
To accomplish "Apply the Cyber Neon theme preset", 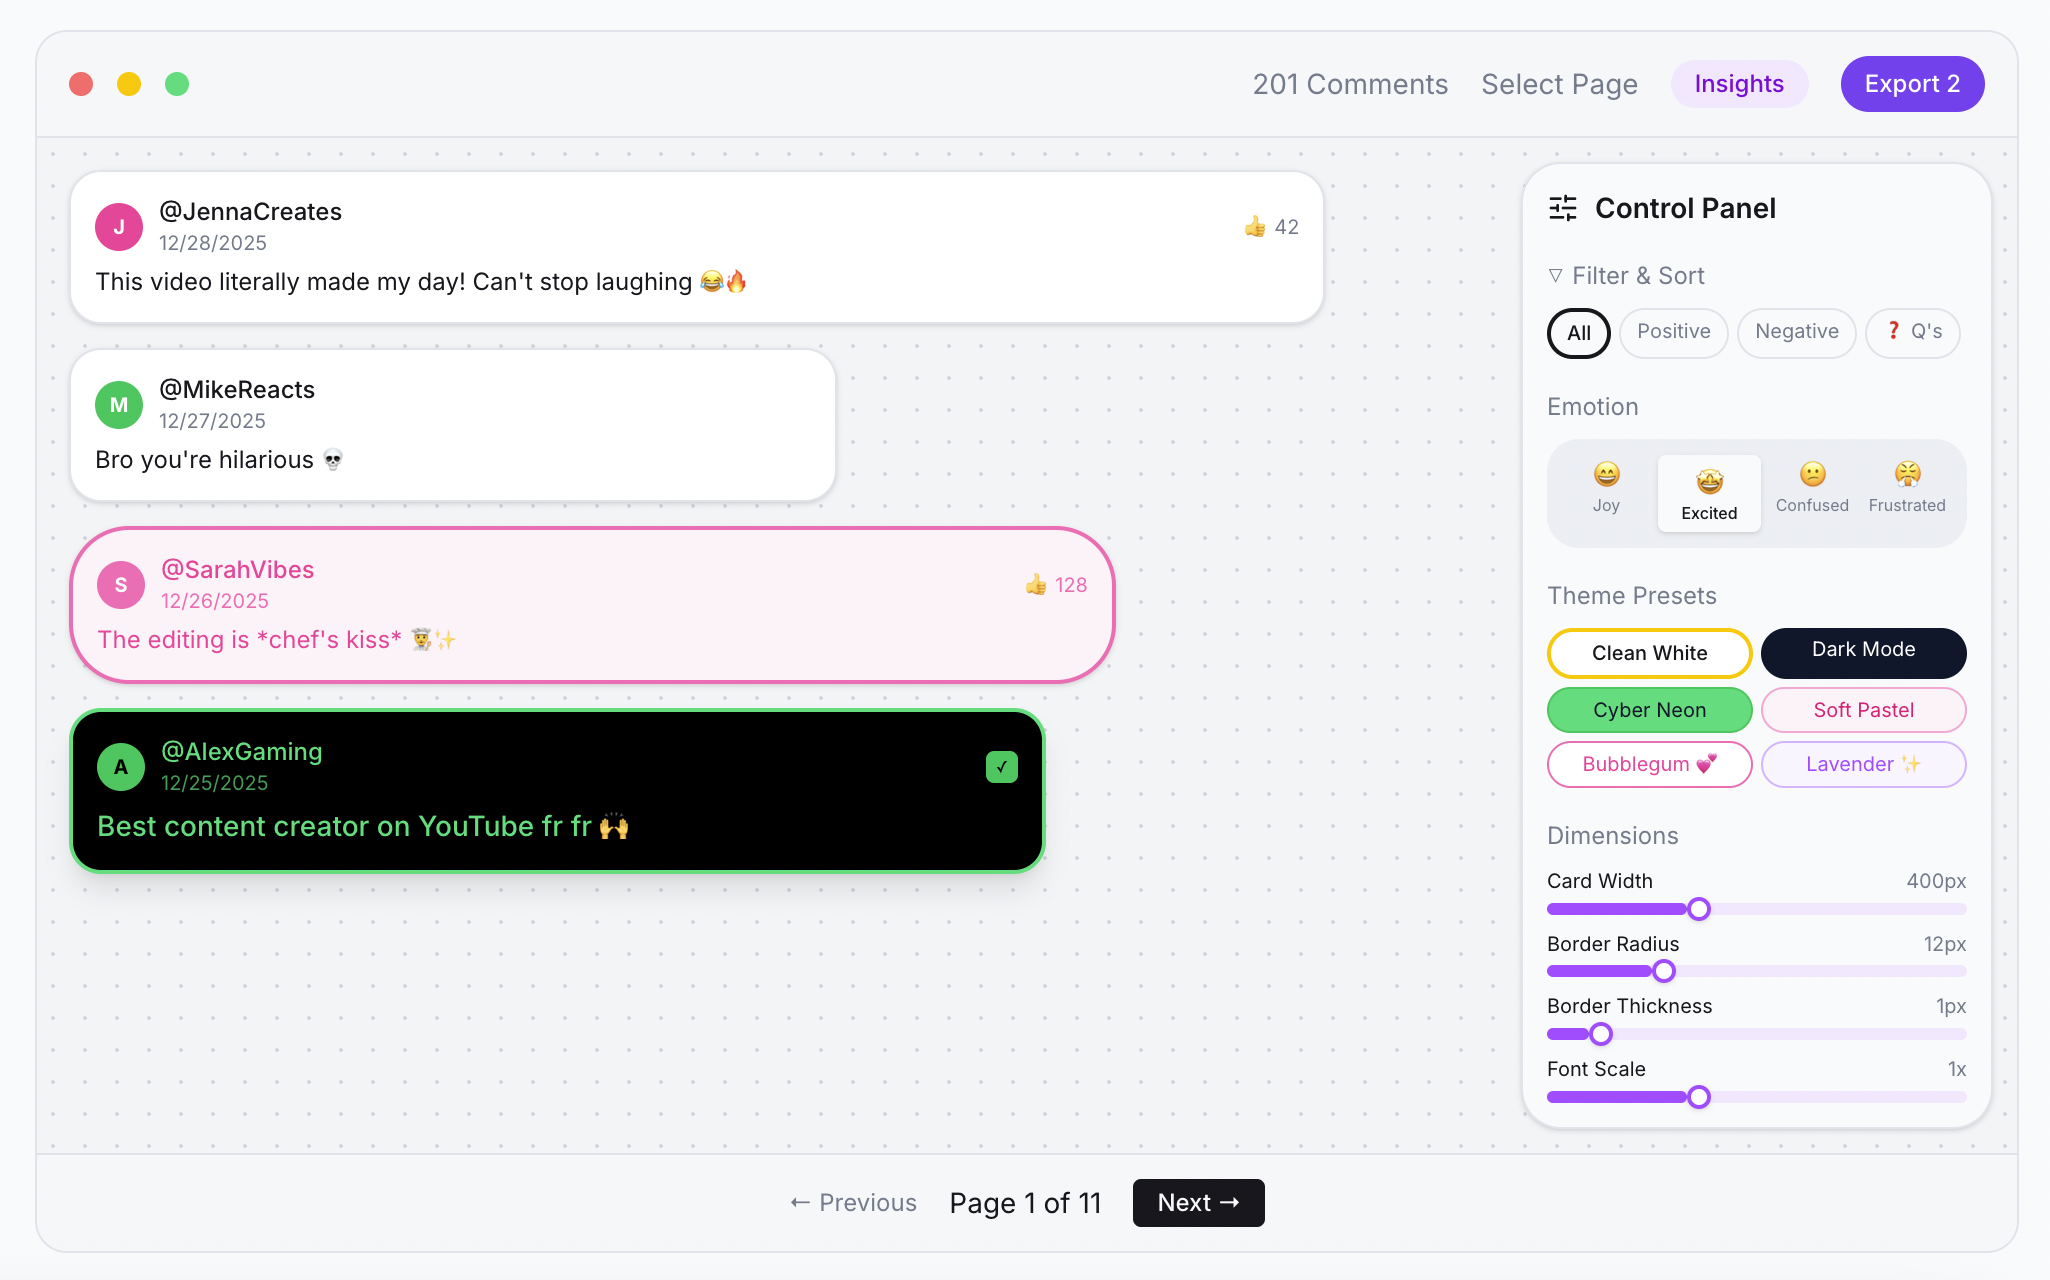I will (1649, 710).
